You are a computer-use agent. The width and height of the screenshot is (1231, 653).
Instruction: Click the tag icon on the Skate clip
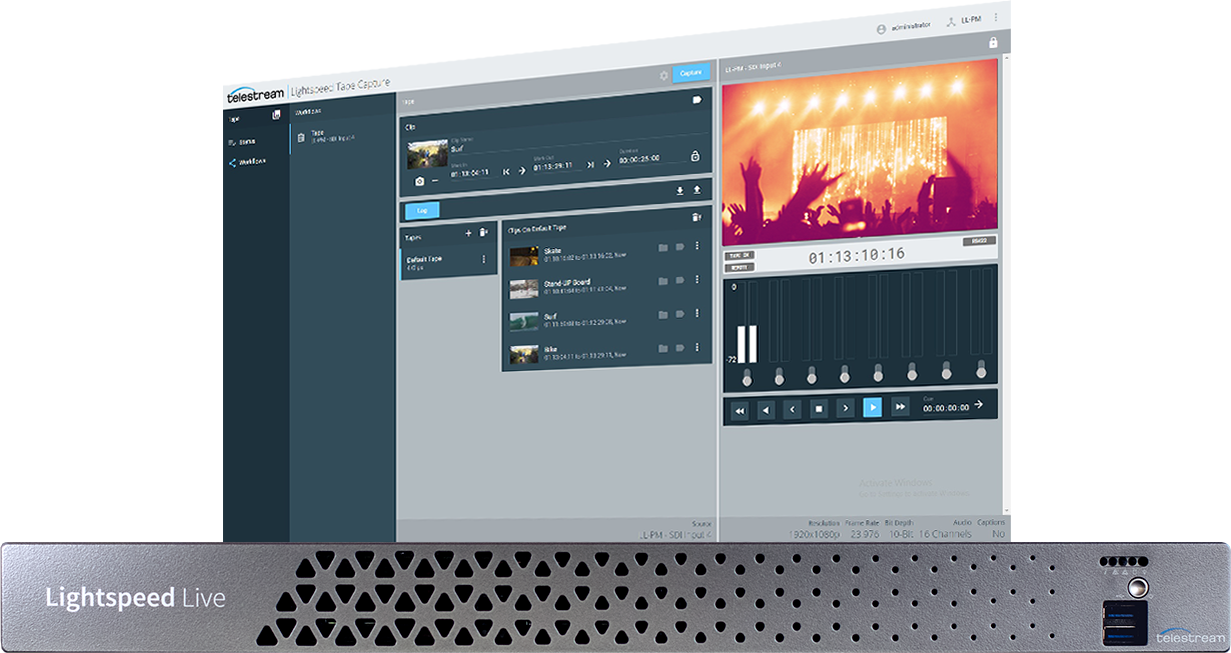(680, 246)
